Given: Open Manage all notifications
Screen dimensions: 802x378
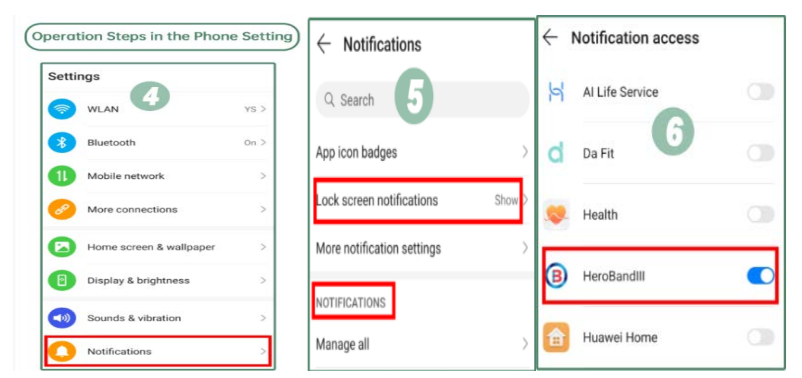Looking at the screenshot, I should (x=421, y=344).
